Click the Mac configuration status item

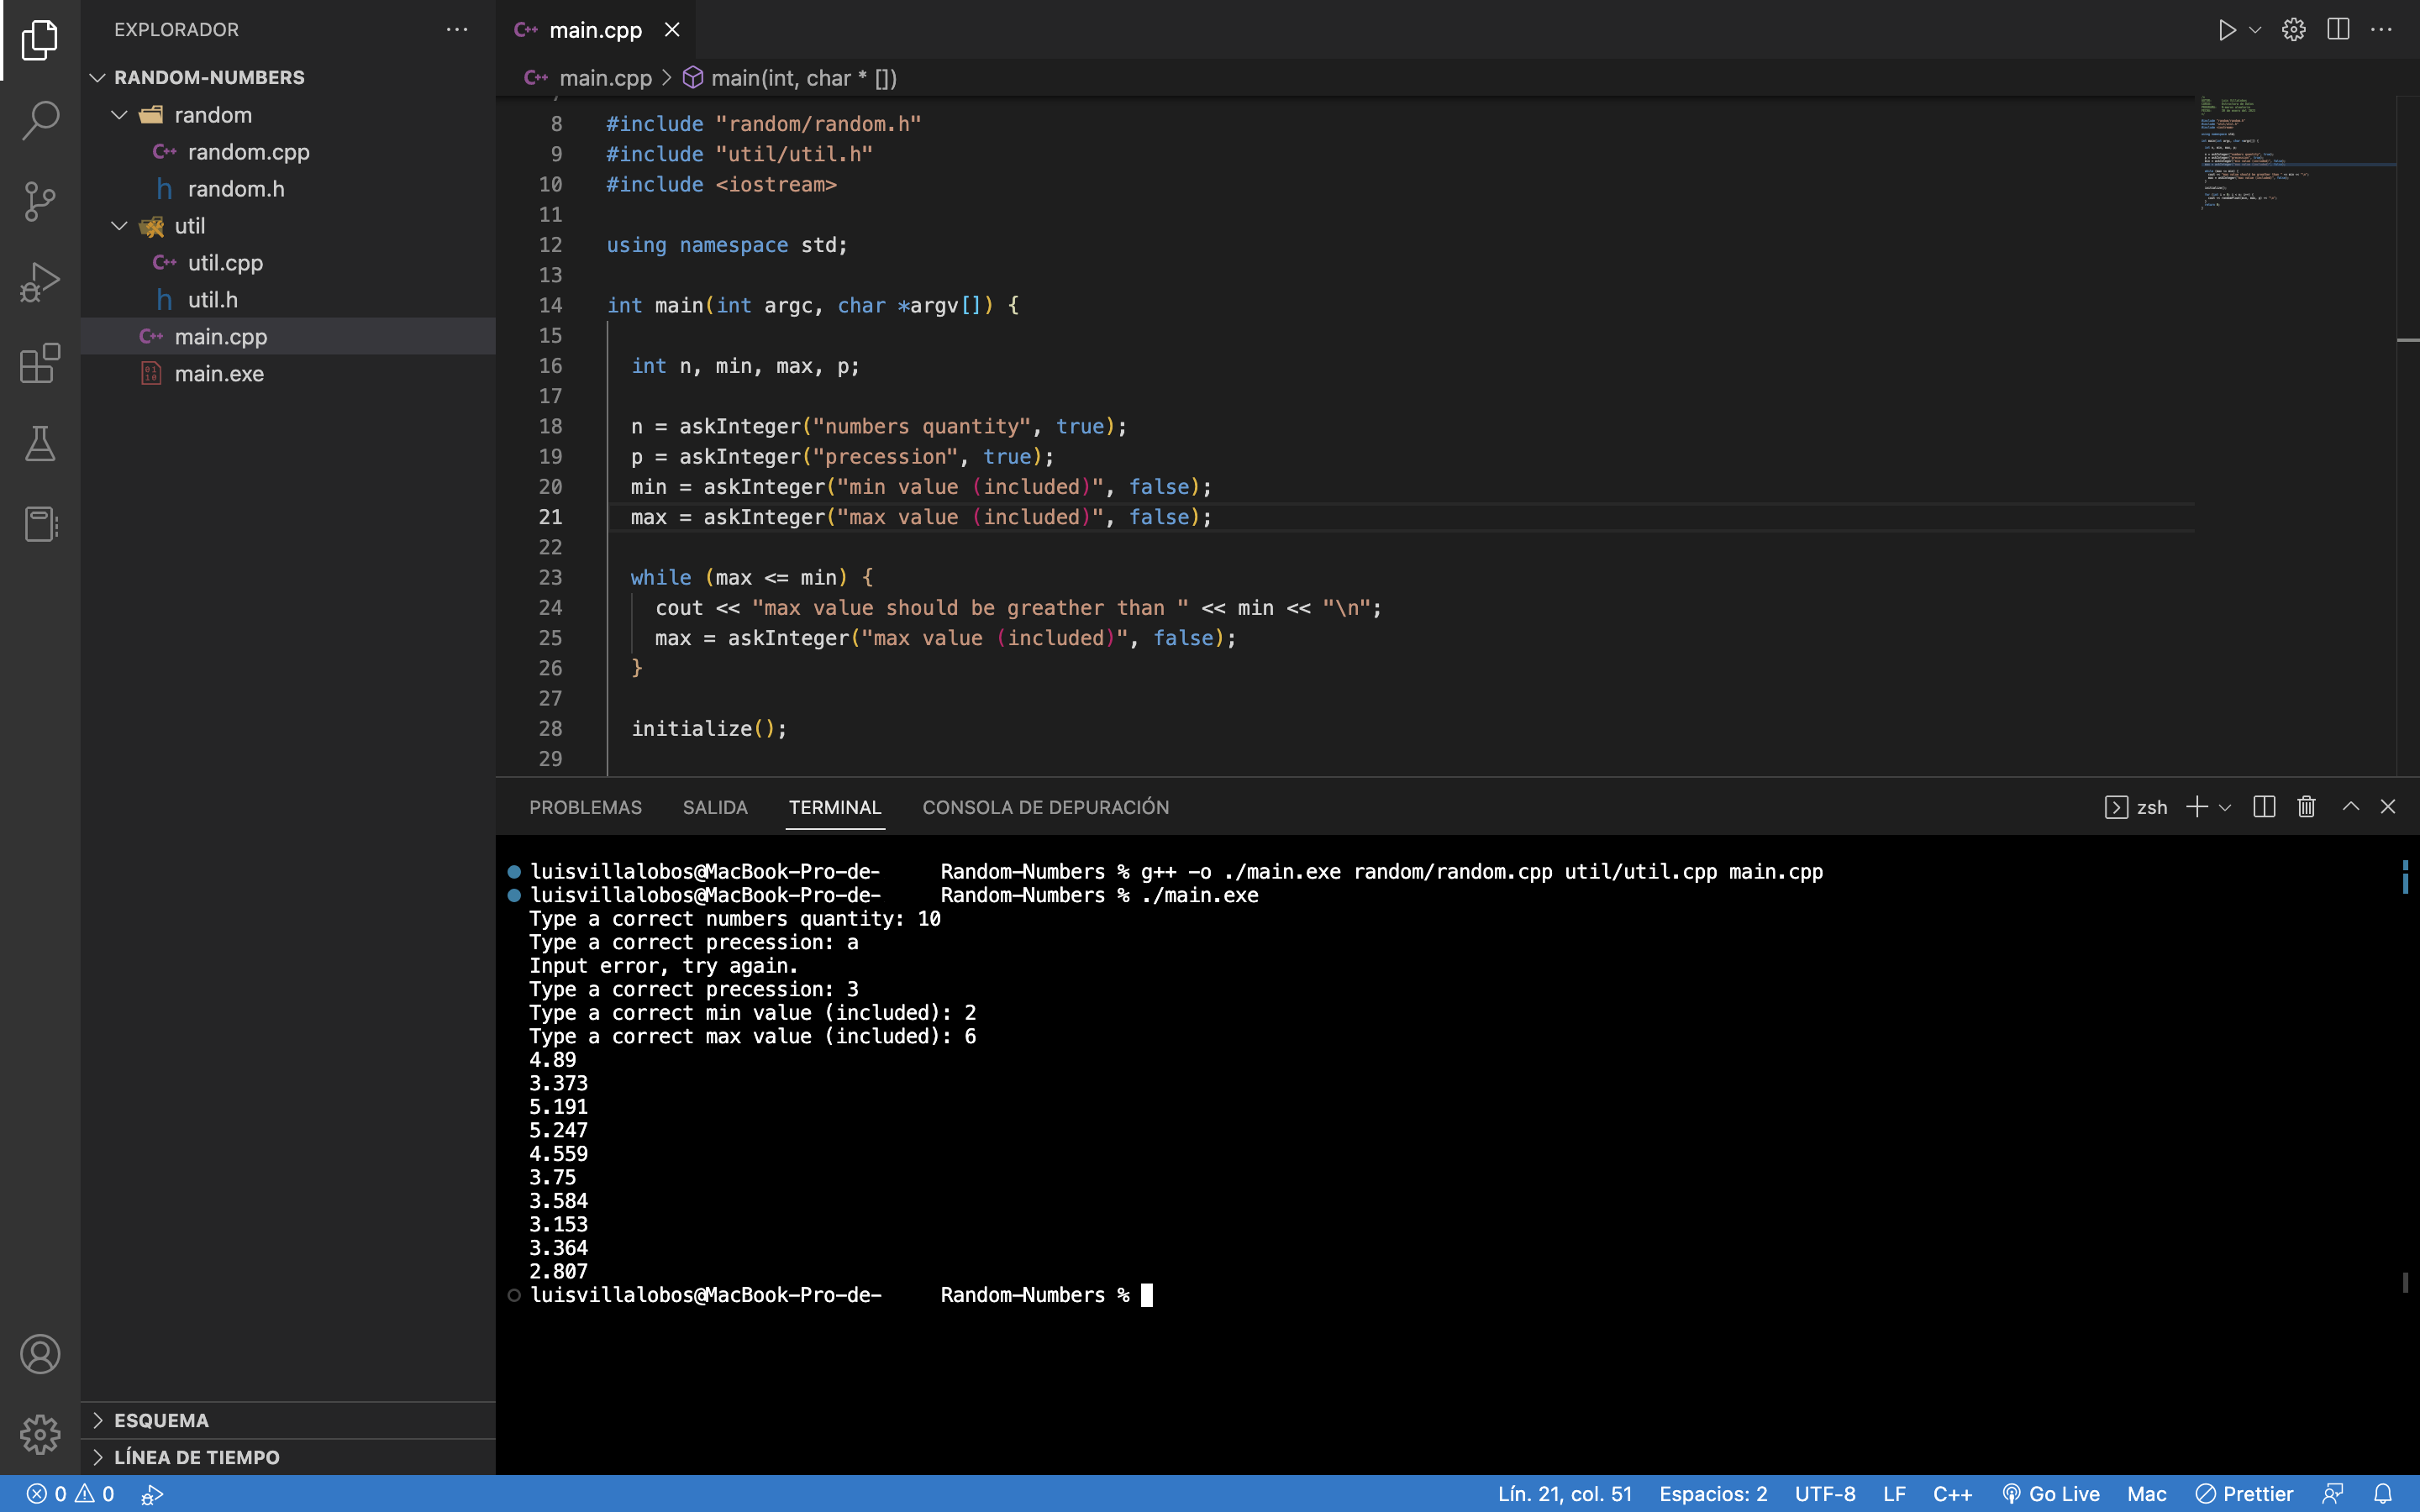click(2147, 1494)
